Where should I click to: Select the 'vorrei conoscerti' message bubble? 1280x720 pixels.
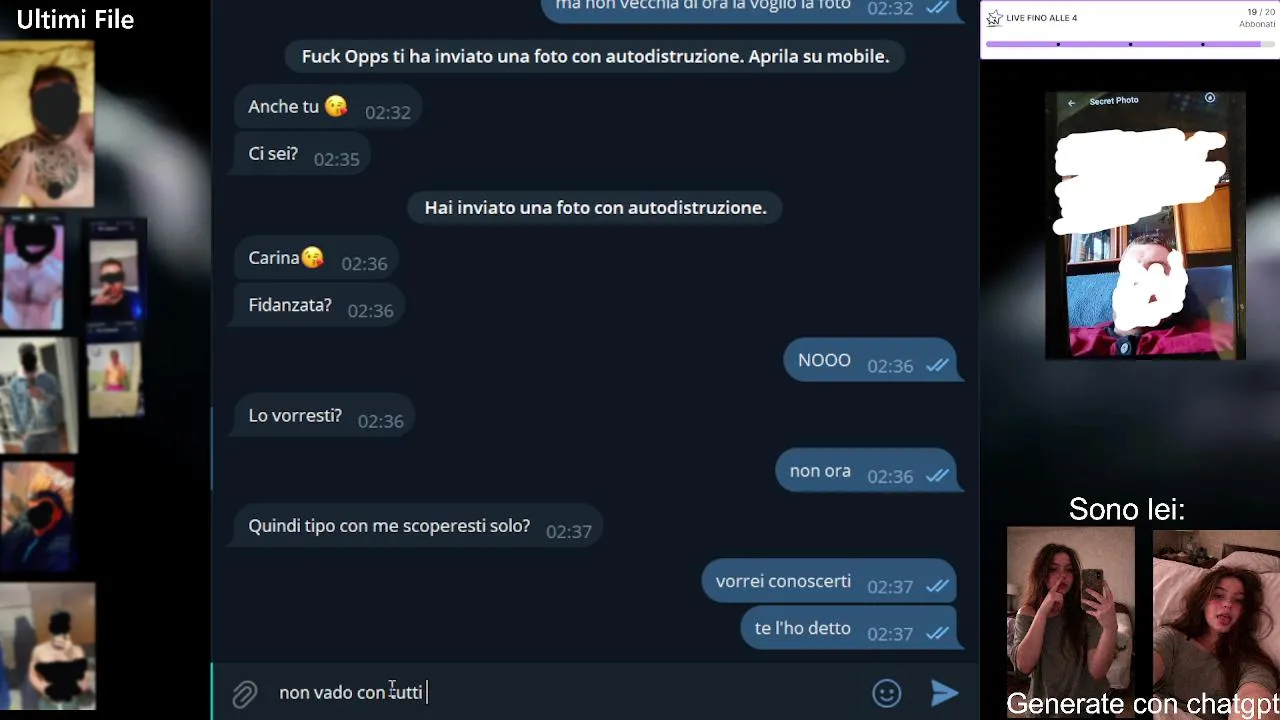(829, 582)
